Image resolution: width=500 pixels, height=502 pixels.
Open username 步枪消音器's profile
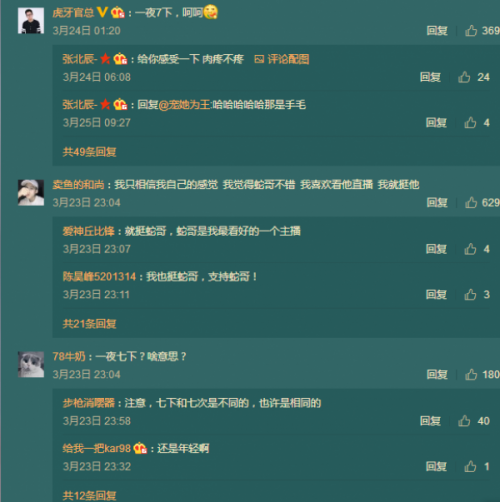tap(89, 403)
